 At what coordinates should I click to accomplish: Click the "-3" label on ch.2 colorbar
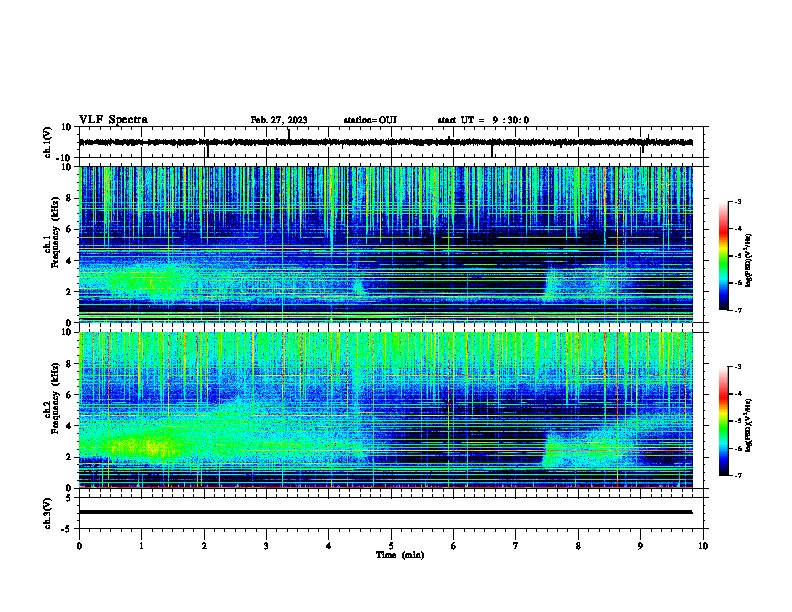738,367
